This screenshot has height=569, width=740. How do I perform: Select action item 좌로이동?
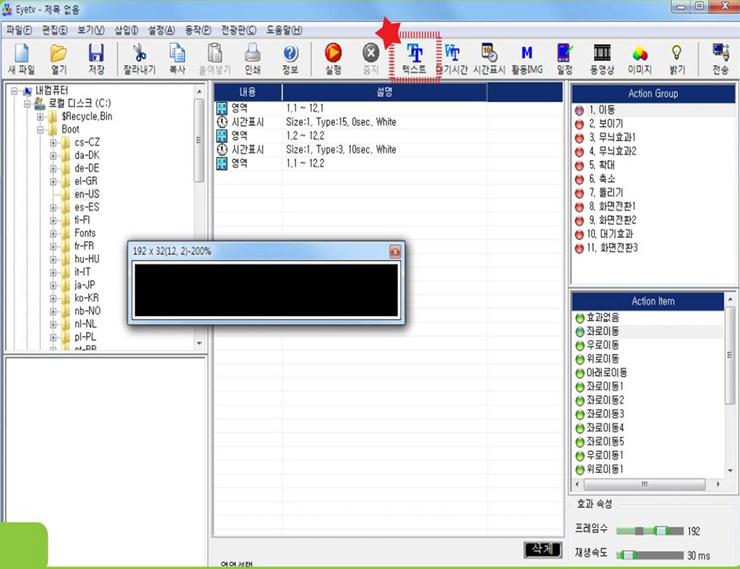click(648, 331)
